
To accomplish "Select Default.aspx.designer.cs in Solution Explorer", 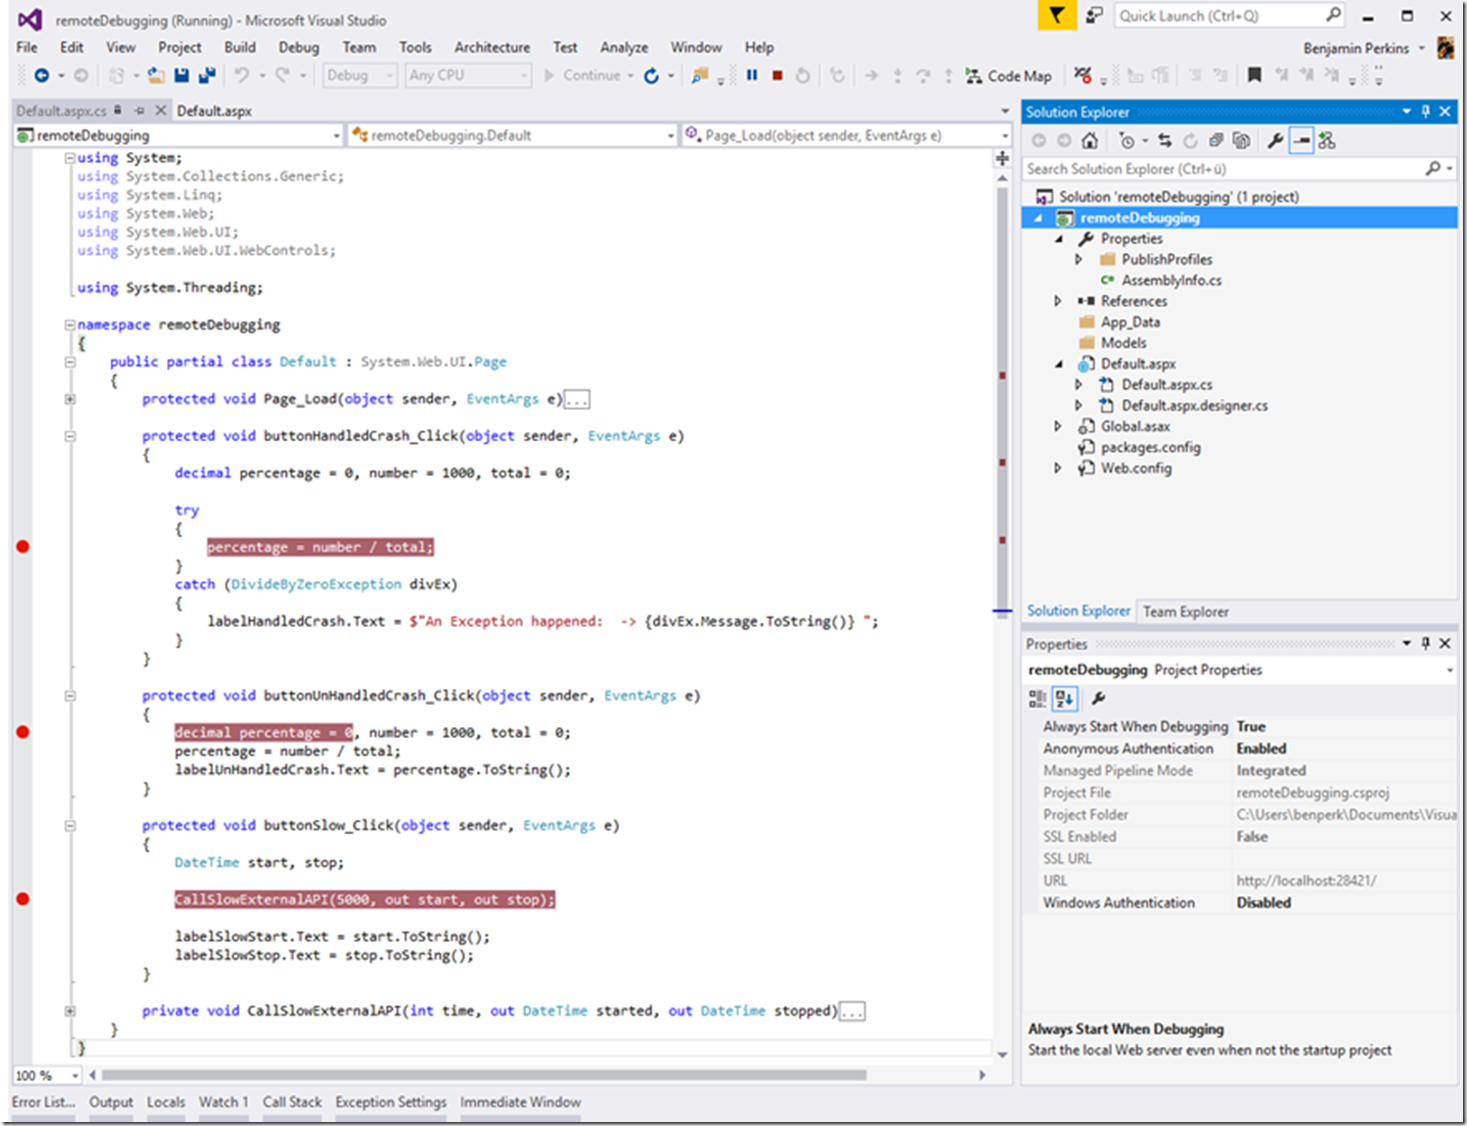I will click(x=1194, y=406).
